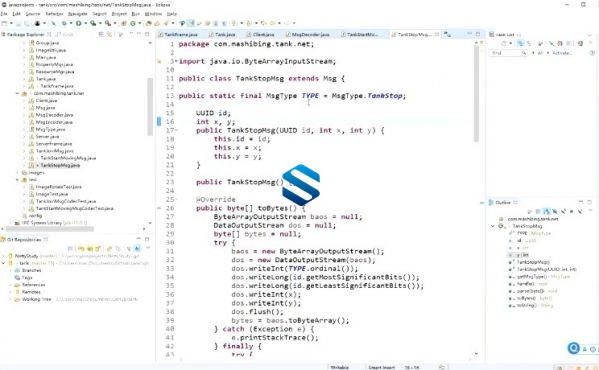Collapse TankStopMsg class in Outline
The height and width of the screenshot is (370, 599).
(x=492, y=226)
